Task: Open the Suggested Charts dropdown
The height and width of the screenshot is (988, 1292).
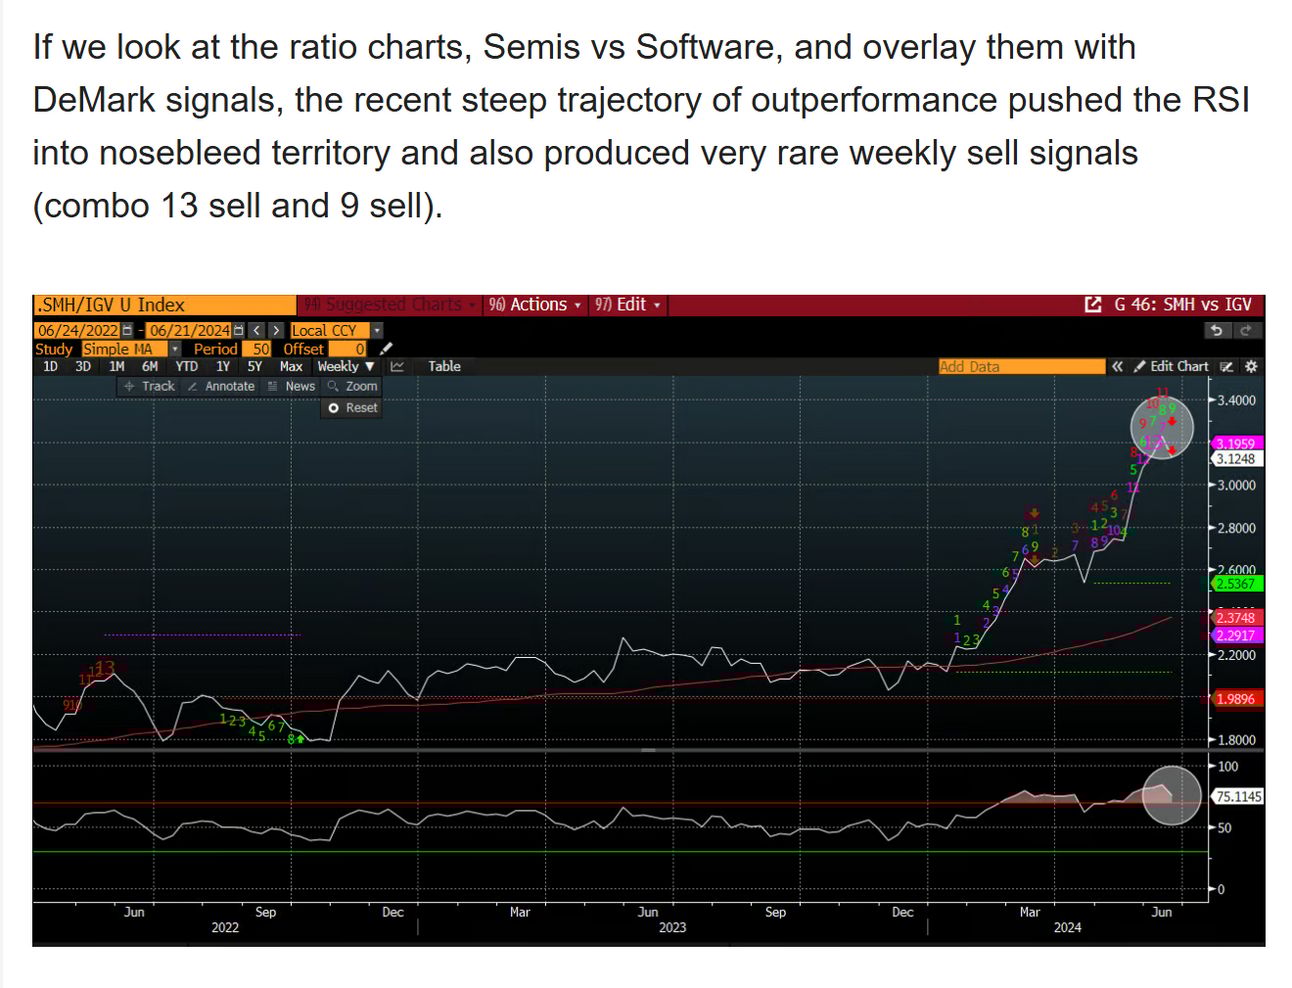Action: pyautogui.click(x=390, y=304)
